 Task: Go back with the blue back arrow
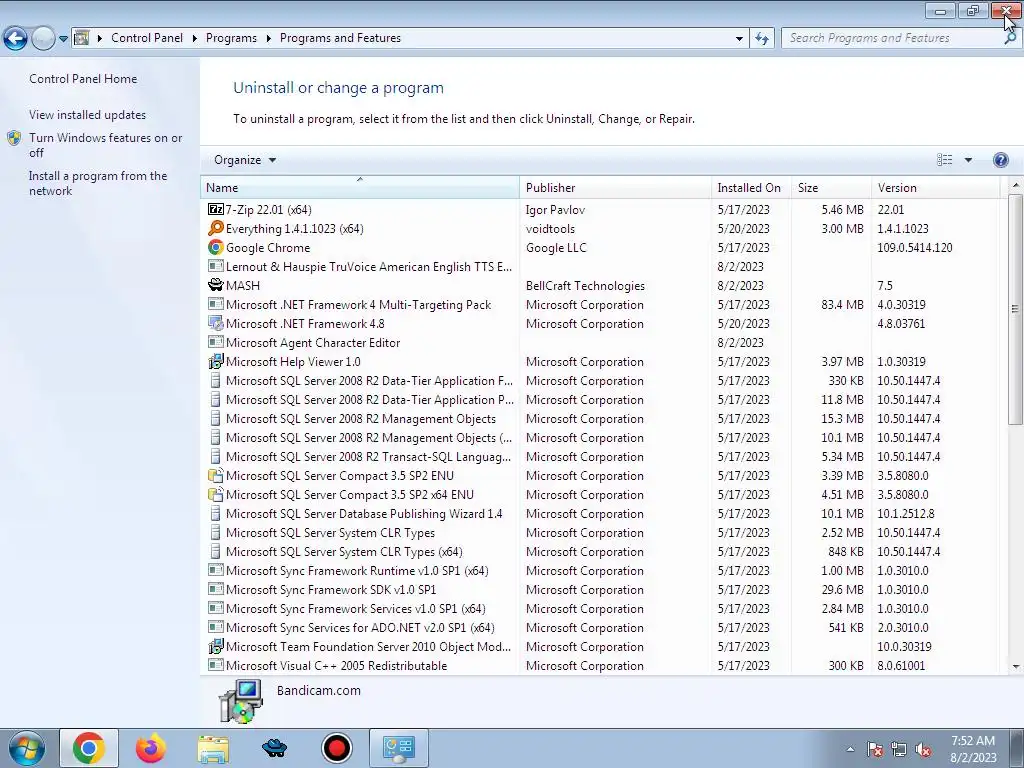click(16, 39)
